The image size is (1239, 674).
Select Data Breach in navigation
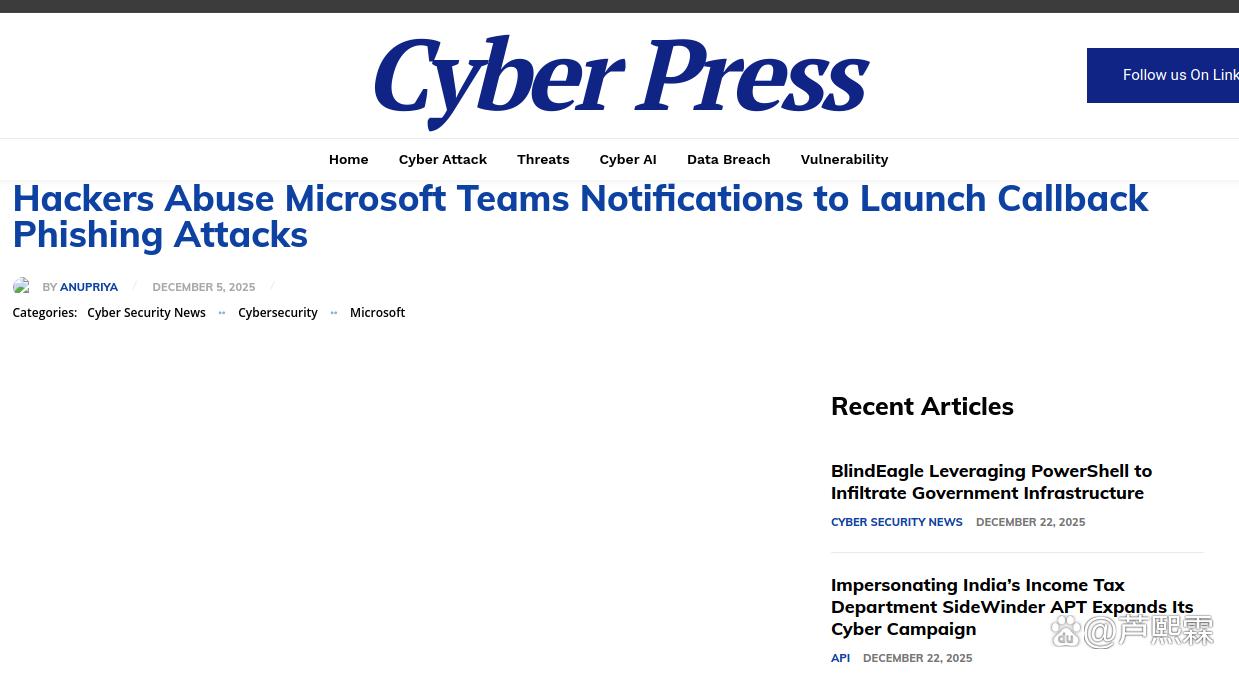728,159
